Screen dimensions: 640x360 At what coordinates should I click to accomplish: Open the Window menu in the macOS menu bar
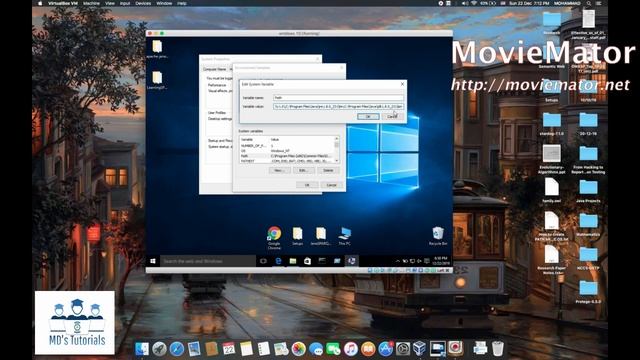(x=164, y=3)
